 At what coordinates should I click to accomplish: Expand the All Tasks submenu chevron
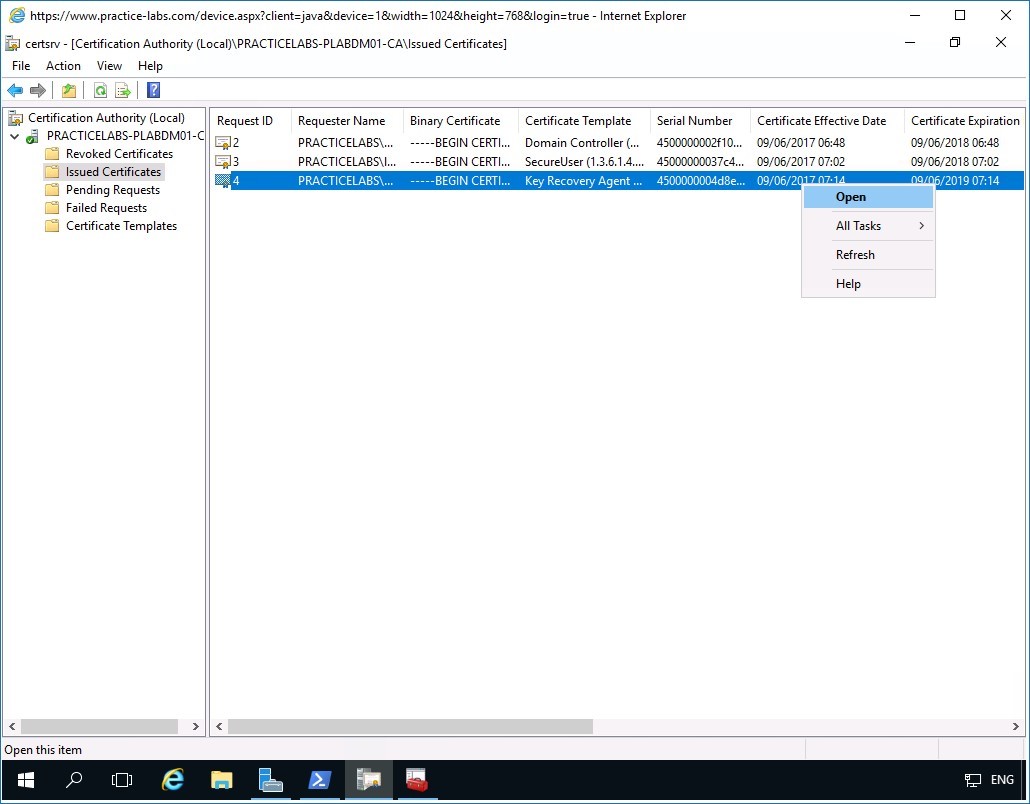click(922, 226)
